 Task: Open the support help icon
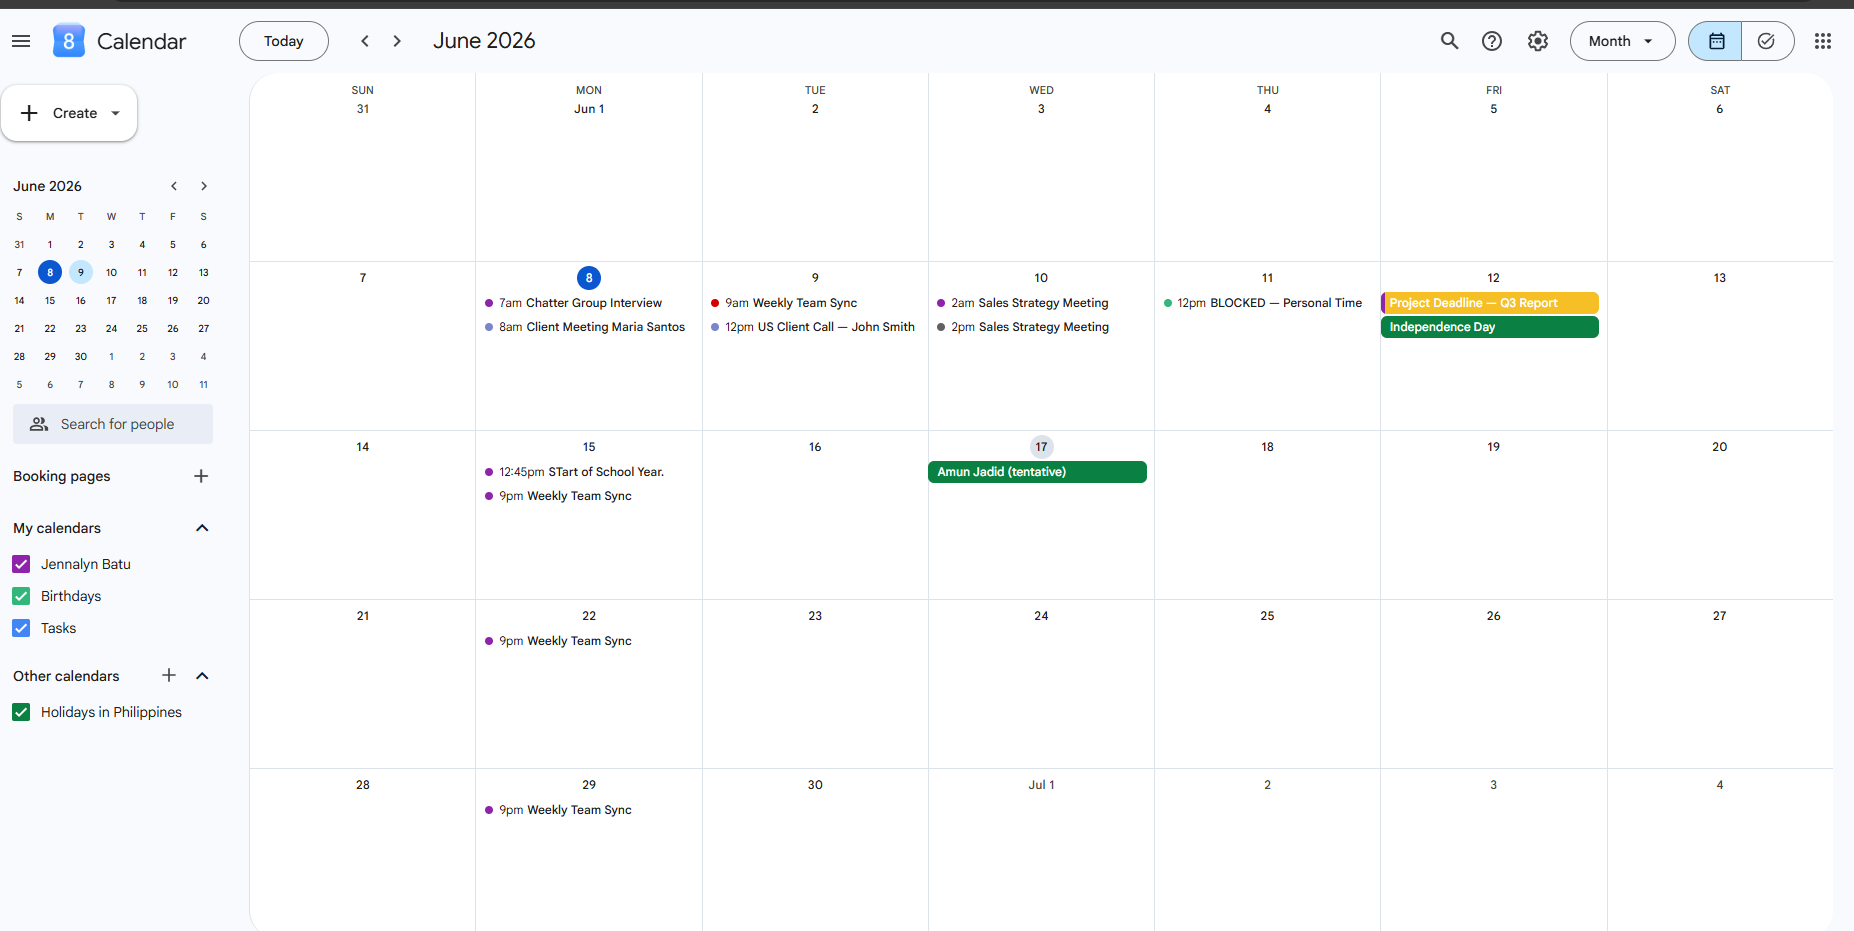tap(1492, 41)
